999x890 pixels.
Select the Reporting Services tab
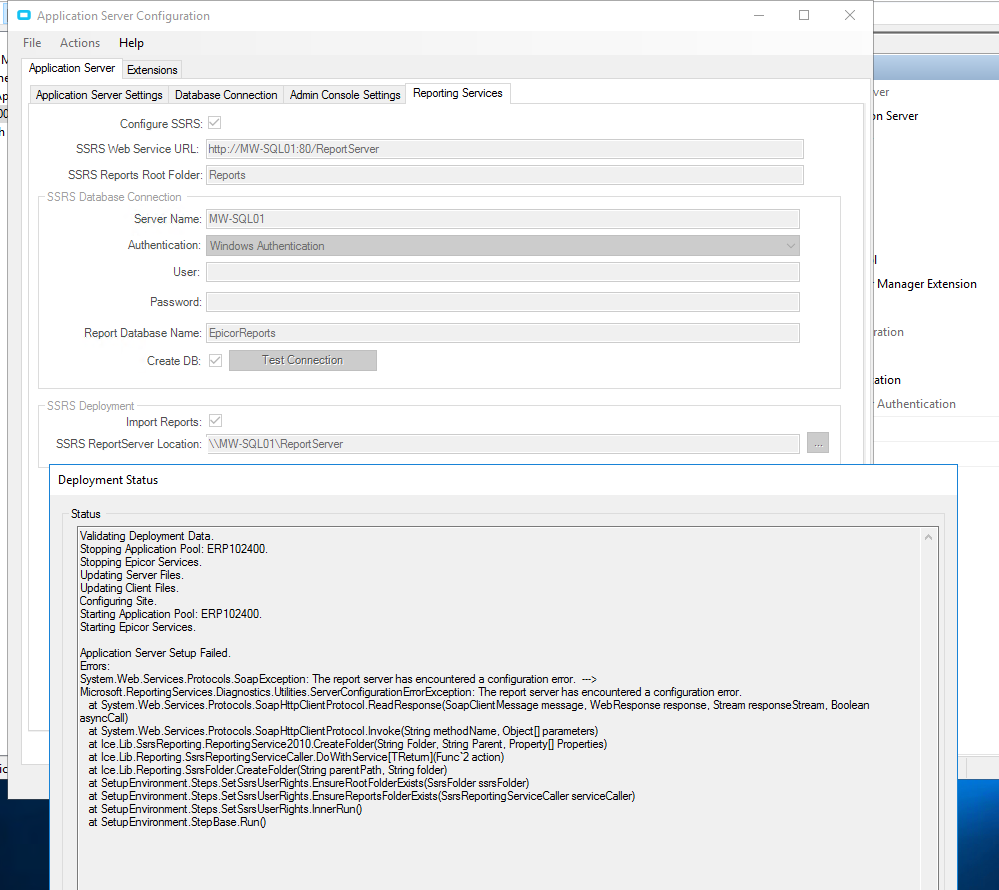point(457,93)
